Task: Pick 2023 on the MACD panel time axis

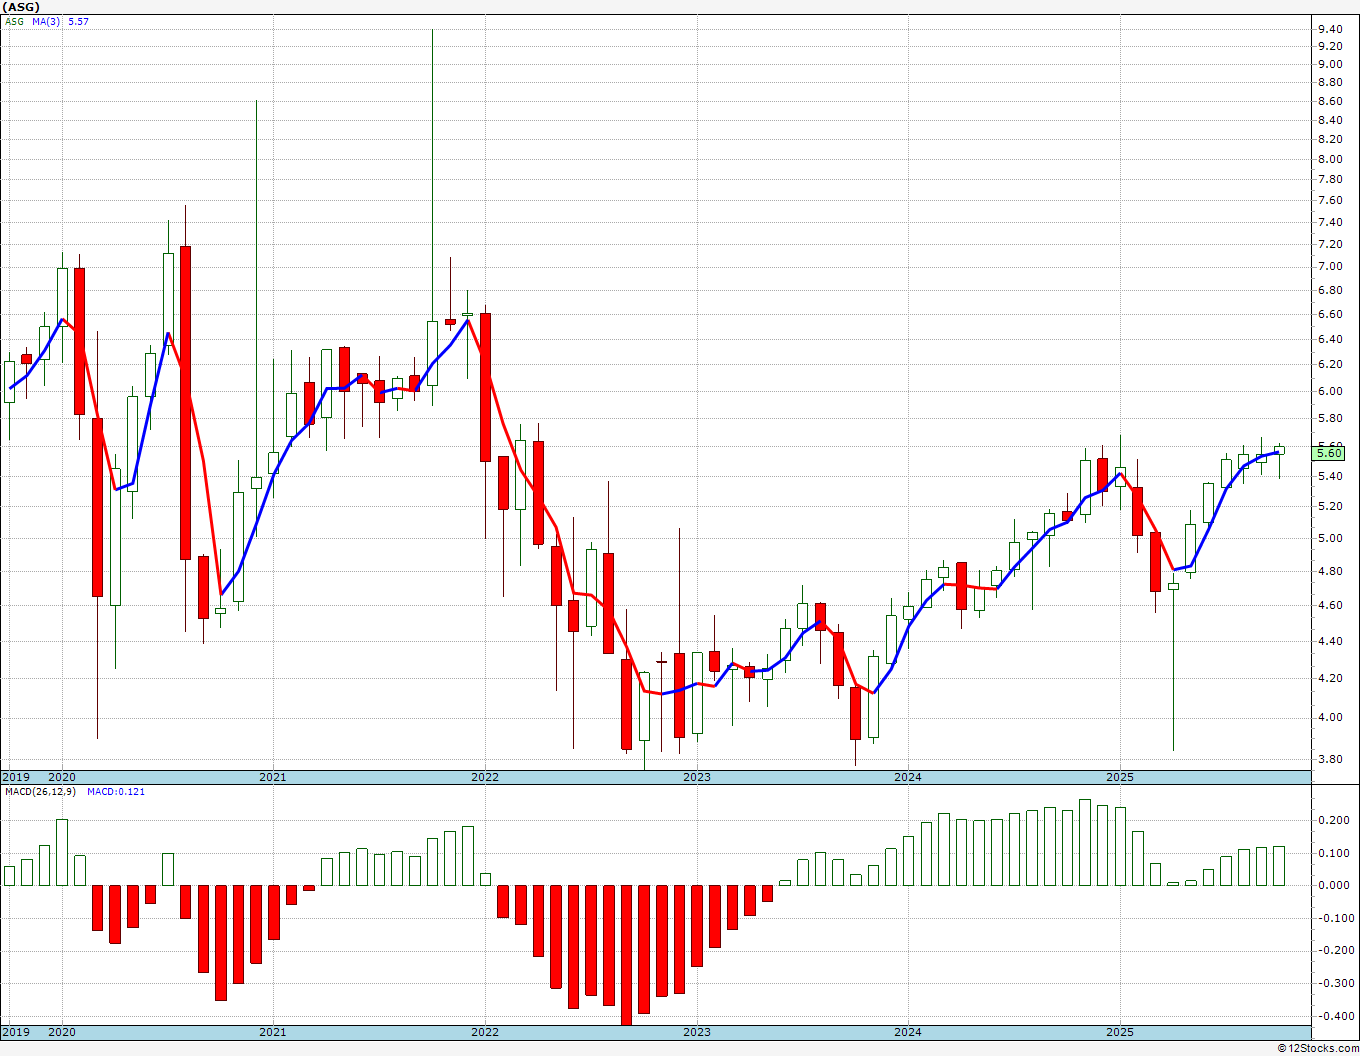Action: (697, 1032)
